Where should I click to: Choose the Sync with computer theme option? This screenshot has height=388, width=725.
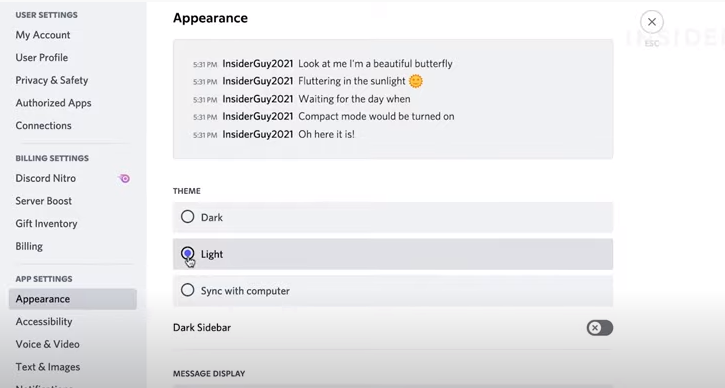tap(393, 290)
